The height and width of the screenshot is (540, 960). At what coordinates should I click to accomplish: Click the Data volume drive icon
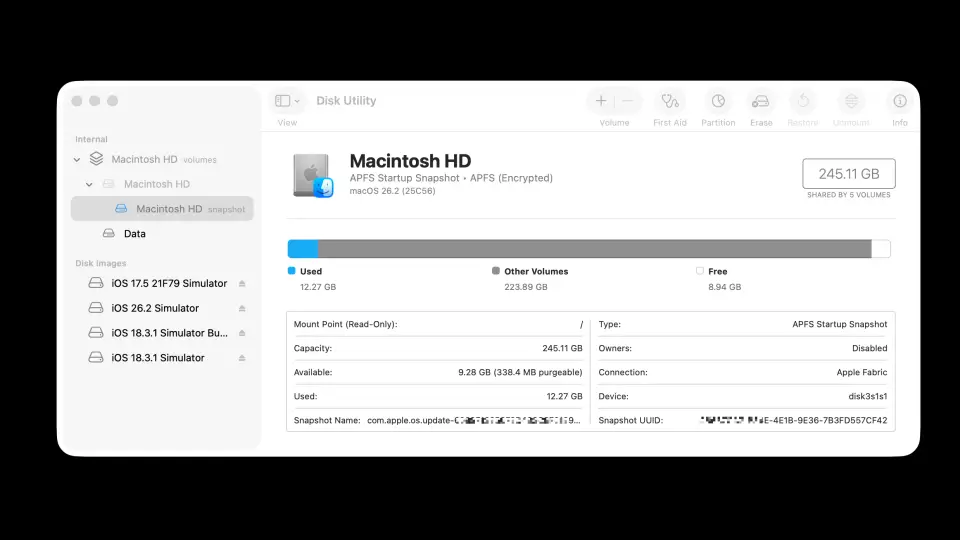click(109, 233)
